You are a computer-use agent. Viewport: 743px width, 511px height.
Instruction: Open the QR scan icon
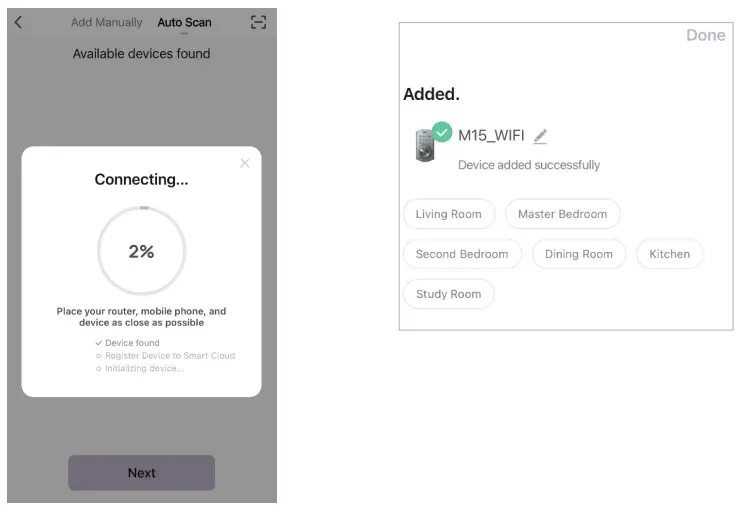(x=258, y=22)
